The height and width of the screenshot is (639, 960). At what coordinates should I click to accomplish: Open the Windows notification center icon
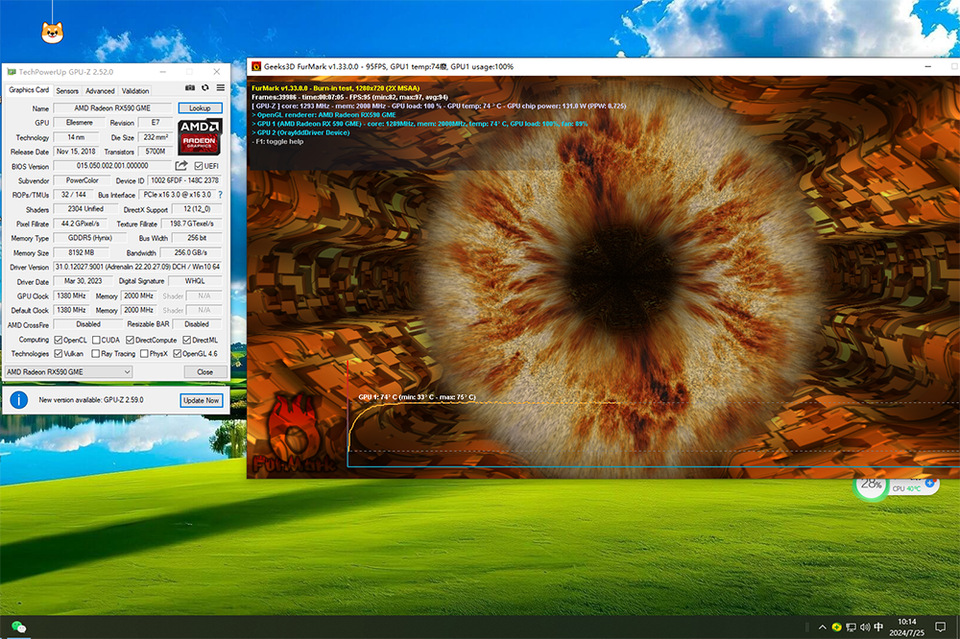[942, 627]
